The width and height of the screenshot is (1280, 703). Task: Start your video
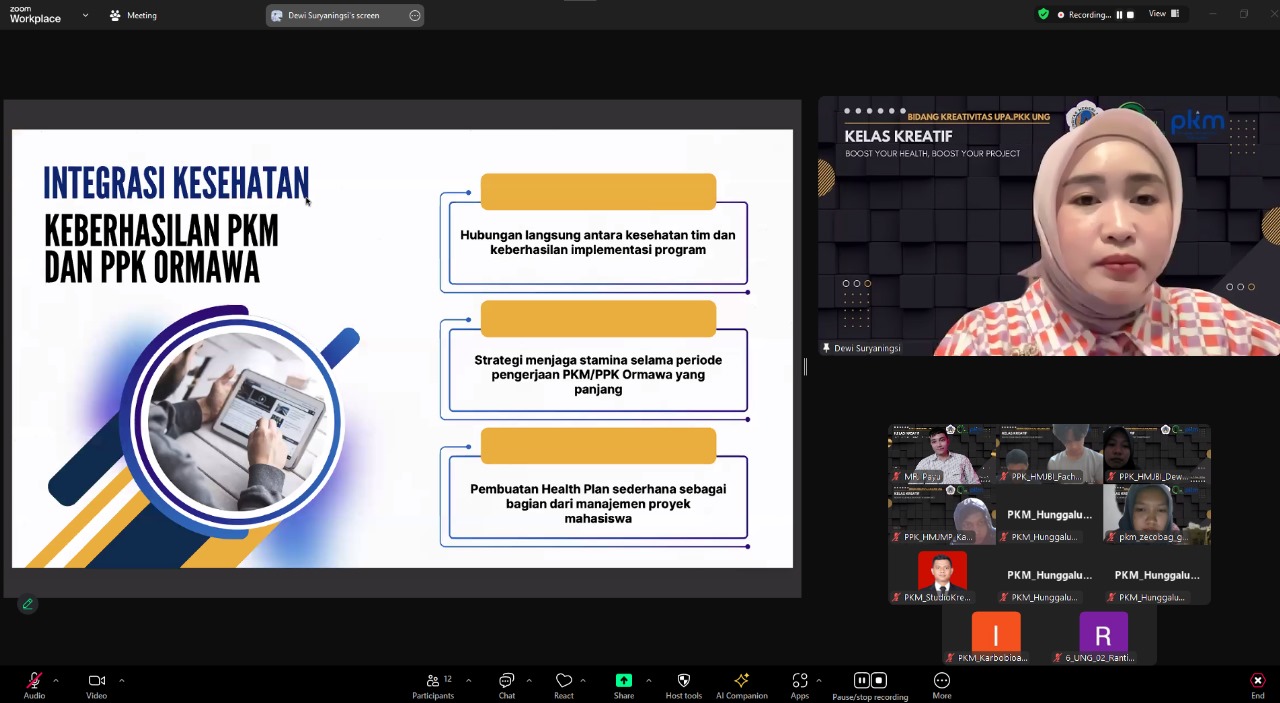pyautogui.click(x=96, y=680)
